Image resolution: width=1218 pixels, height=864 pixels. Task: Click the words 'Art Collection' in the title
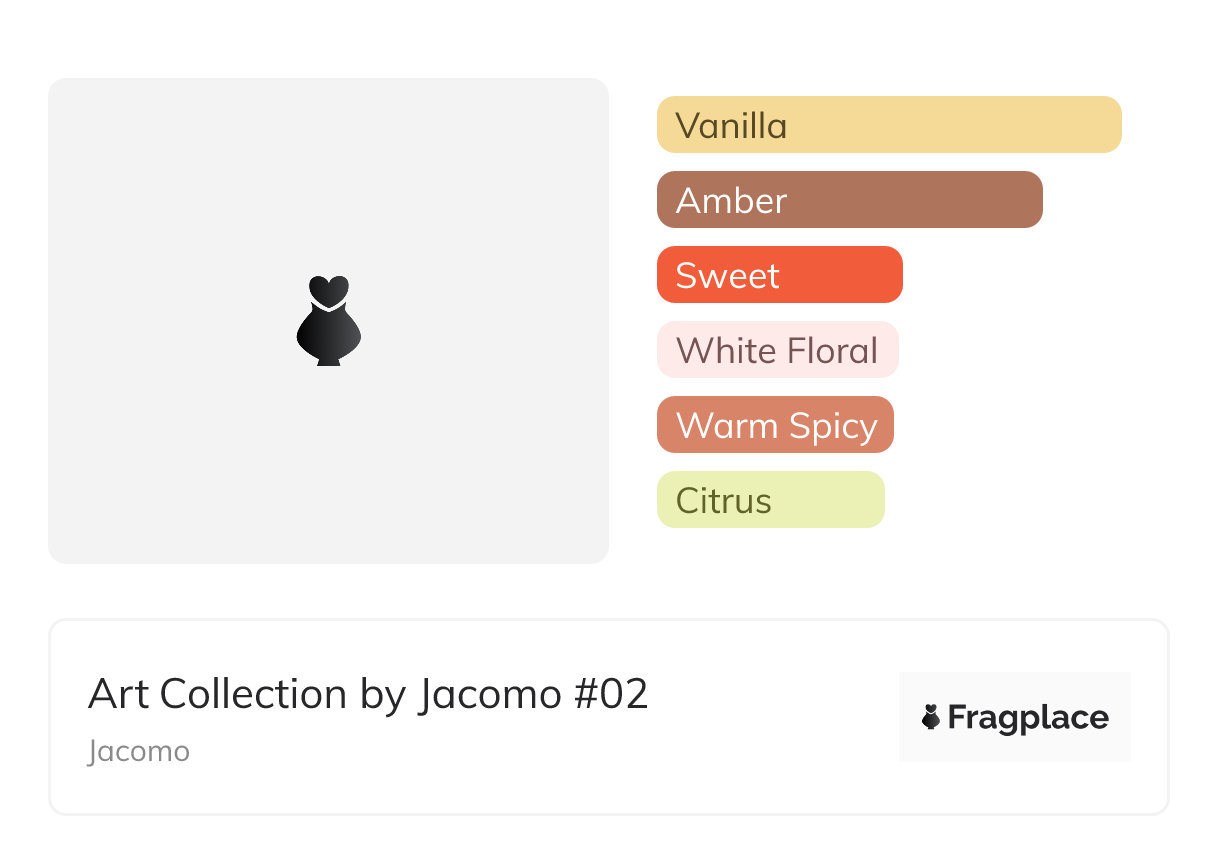coord(217,694)
